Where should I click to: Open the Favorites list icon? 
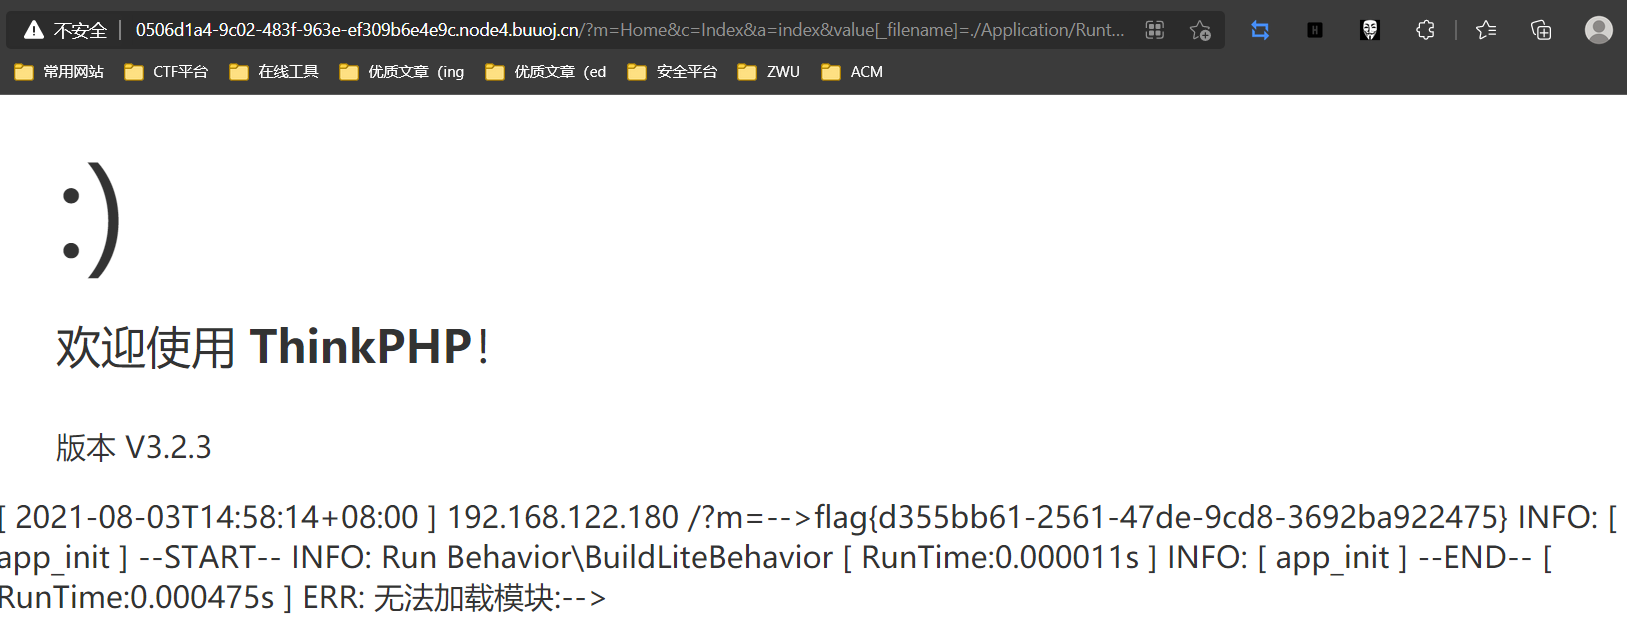point(1486,30)
